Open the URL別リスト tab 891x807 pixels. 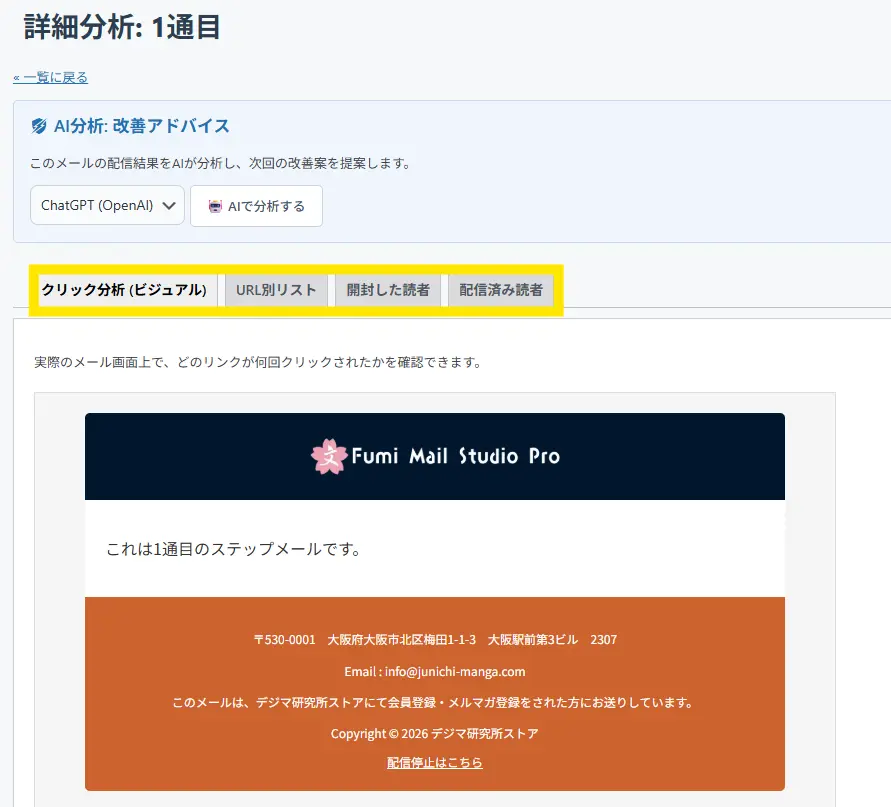(x=276, y=290)
